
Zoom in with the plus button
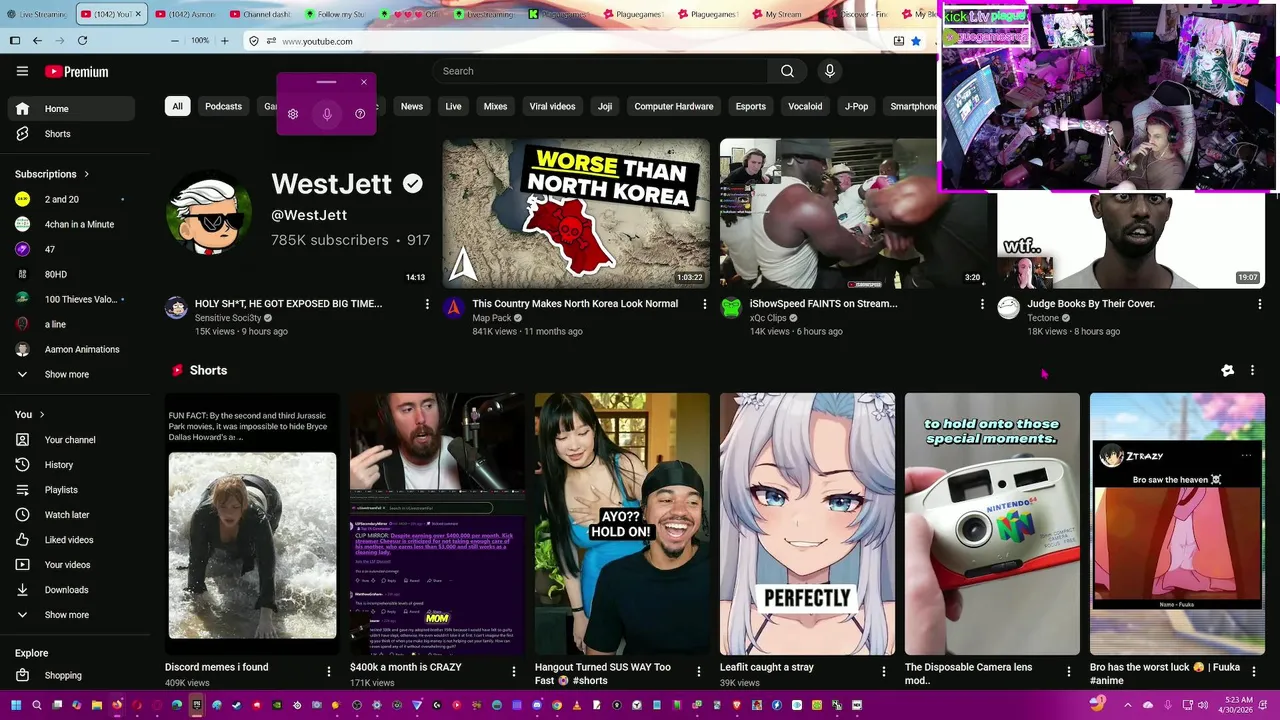pyautogui.click(x=224, y=41)
